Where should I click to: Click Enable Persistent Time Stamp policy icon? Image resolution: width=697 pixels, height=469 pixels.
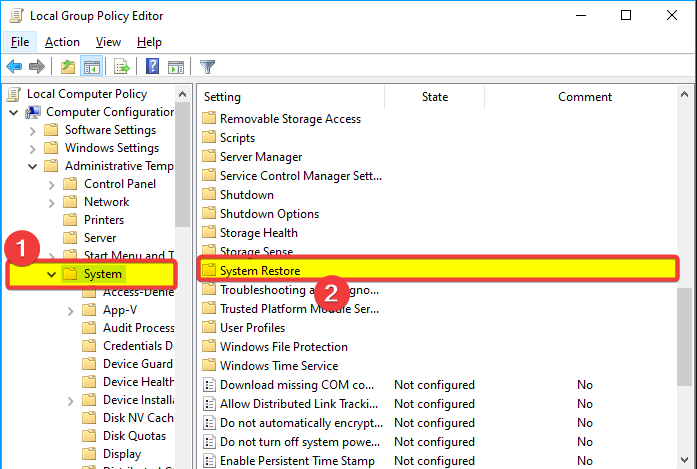click(209, 461)
